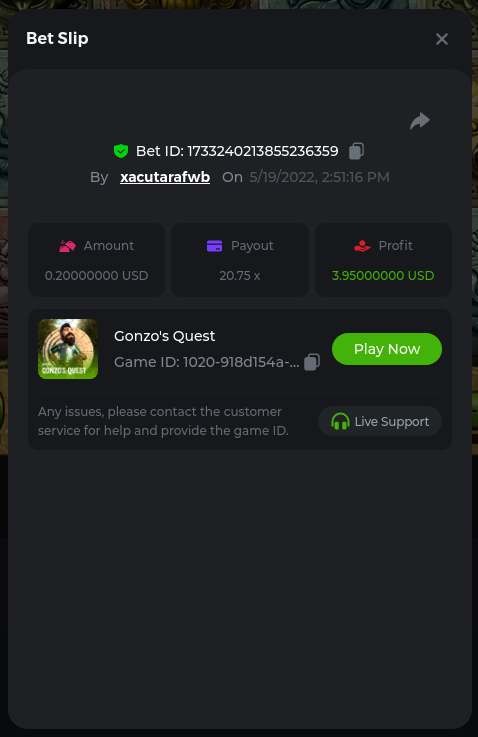This screenshot has height=737, width=478.
Task: Click the purple Payout card icon
Action: 214,246
